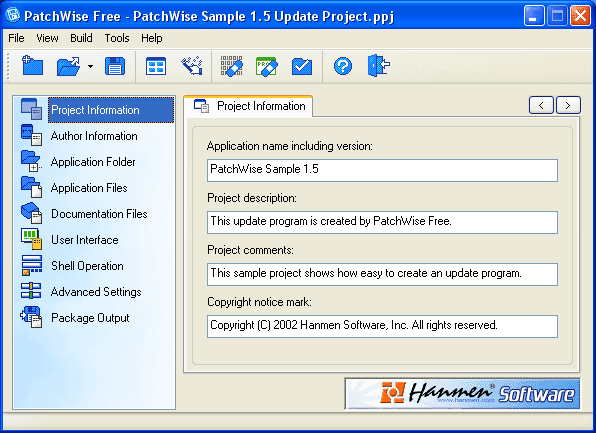Go to Application Files section

coord(89,188)
